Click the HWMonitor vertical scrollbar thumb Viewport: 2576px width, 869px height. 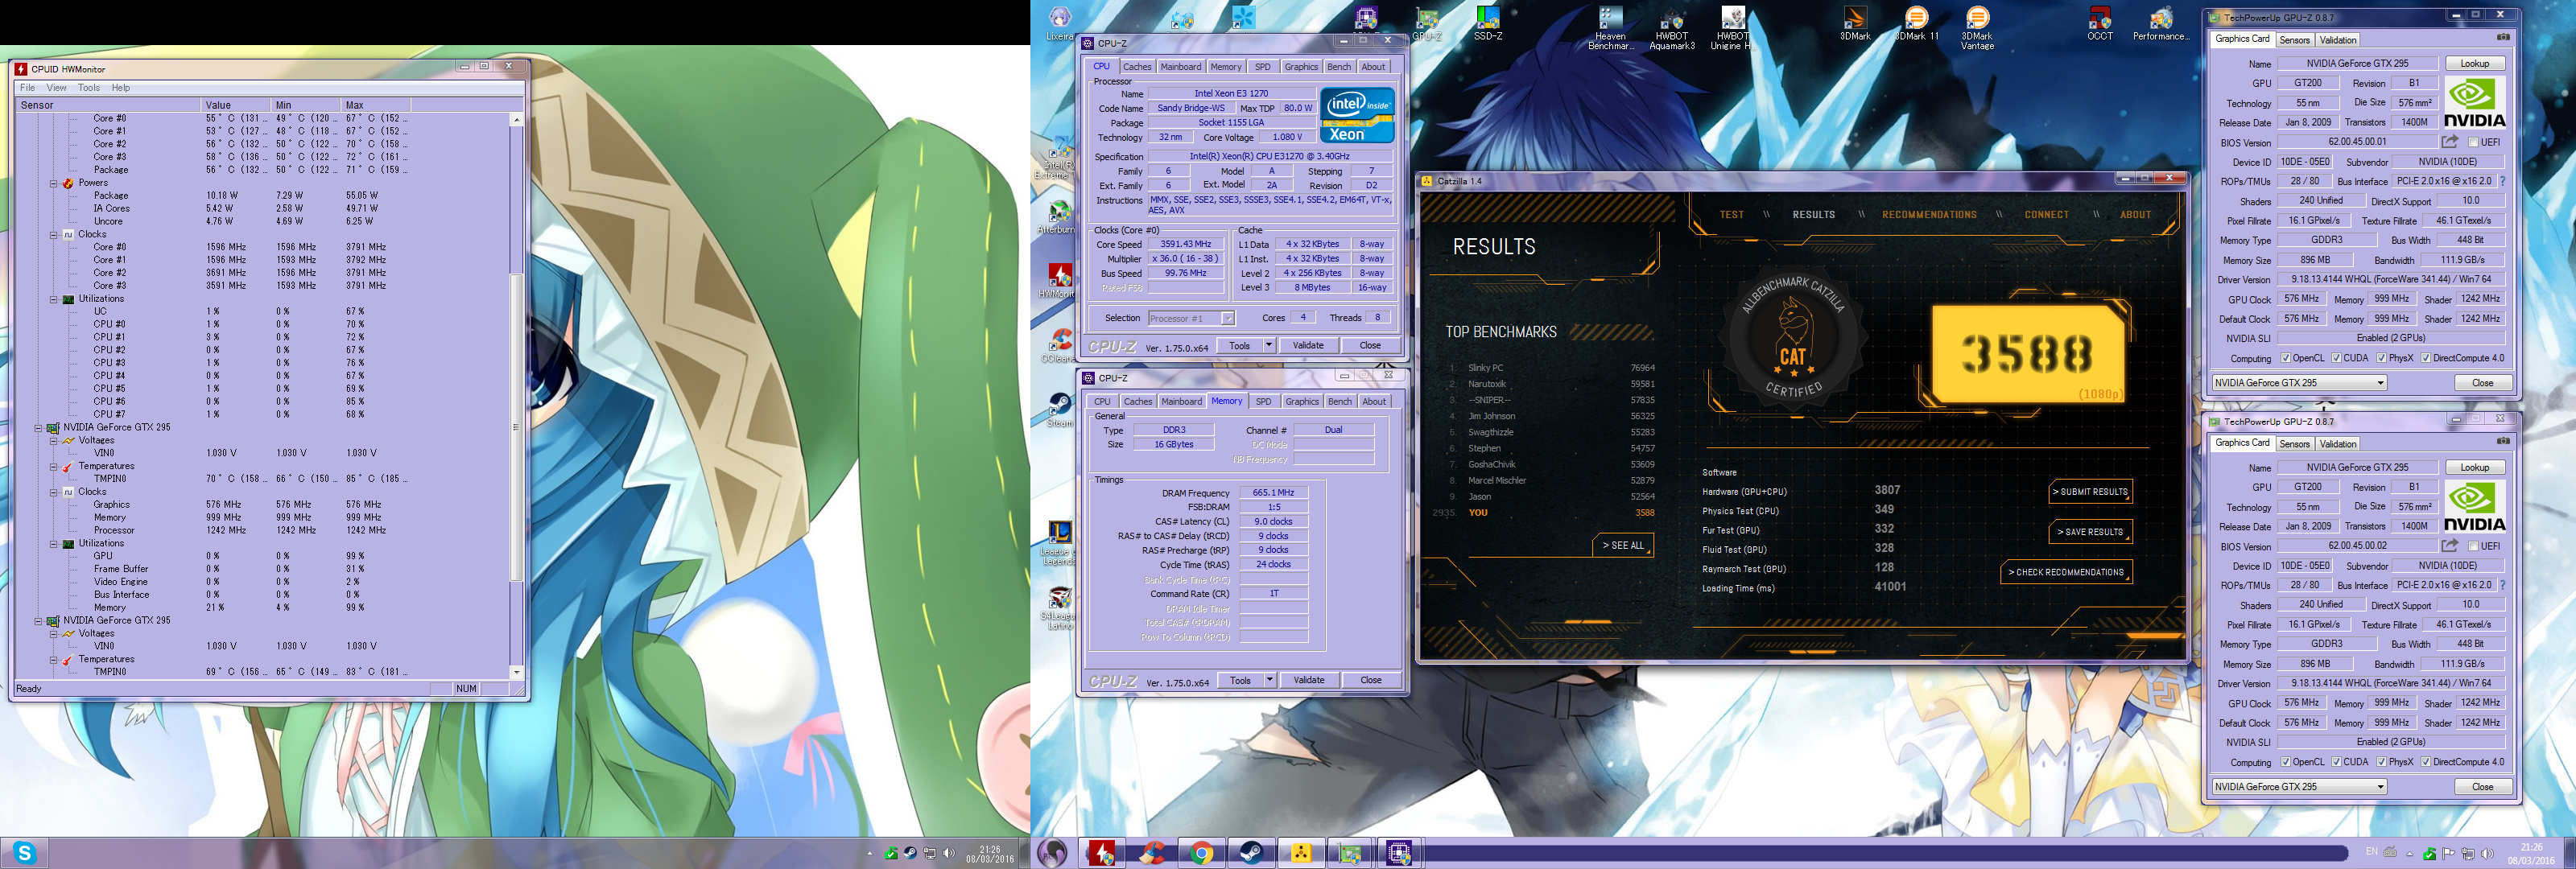coord(516,428)
